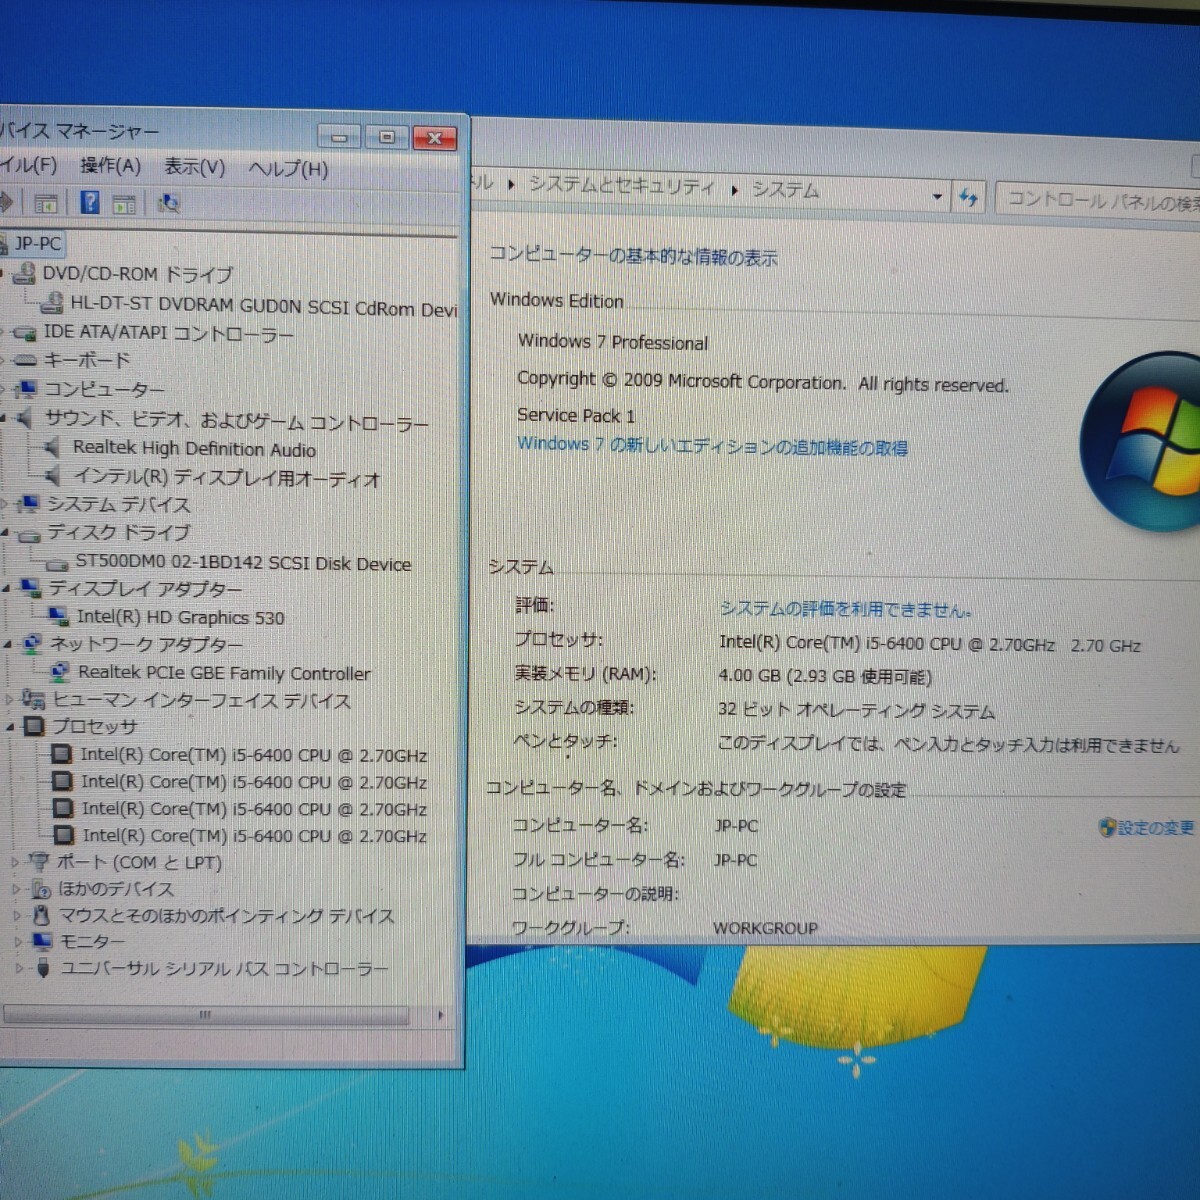The image size is (1200, 1200).
Task: Click the Windows 7 Professional text
Action: pos(612,341)
